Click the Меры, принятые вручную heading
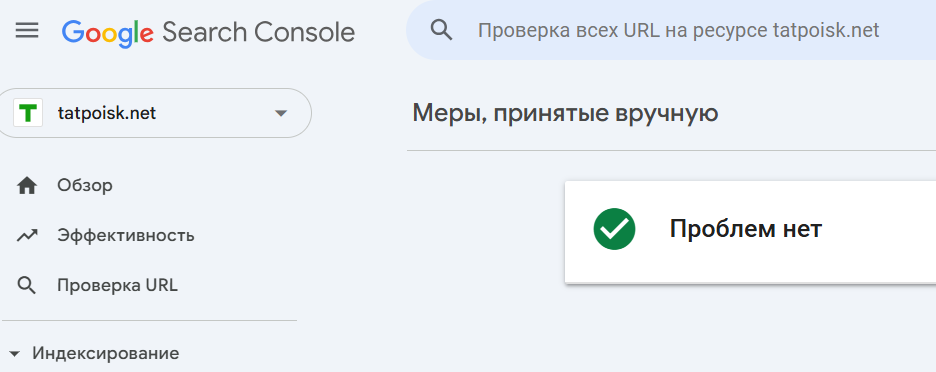The height and width of the screenshot is (372, 936). pos(565,113)
